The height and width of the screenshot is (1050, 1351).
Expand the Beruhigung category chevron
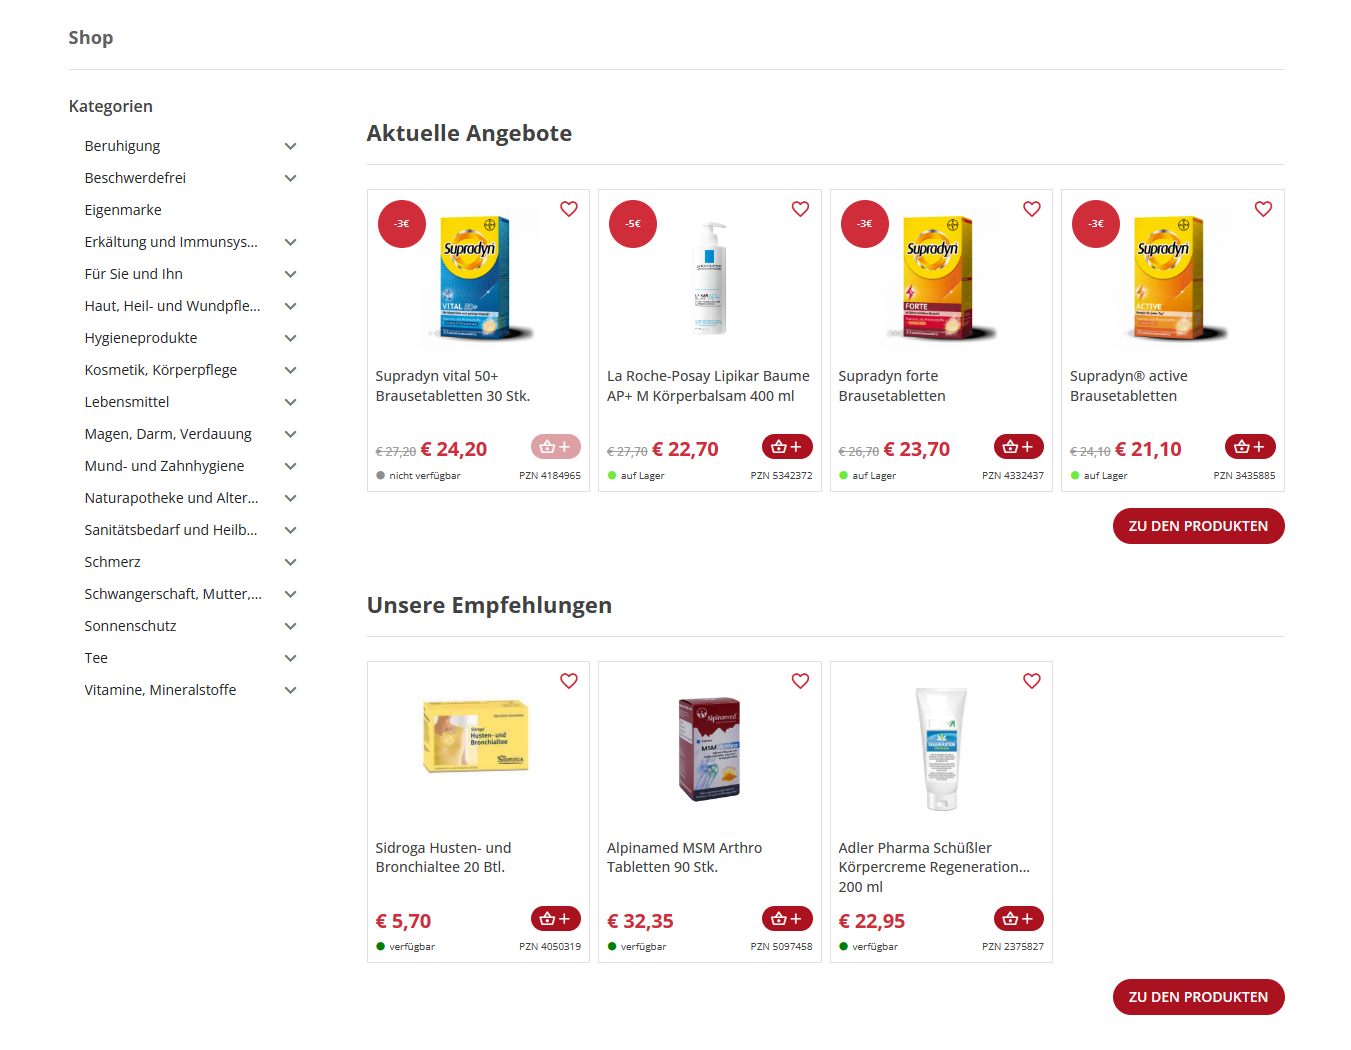291,146
